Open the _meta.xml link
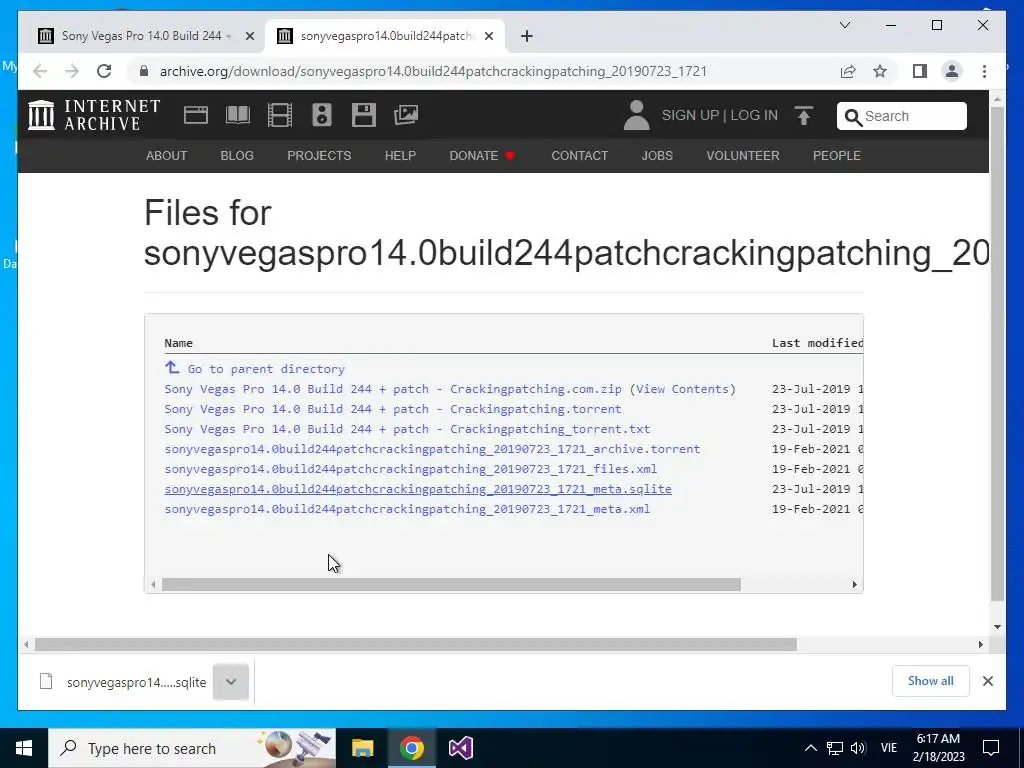The width and height of the screenshot is (1024, 768). pos(408,509)
